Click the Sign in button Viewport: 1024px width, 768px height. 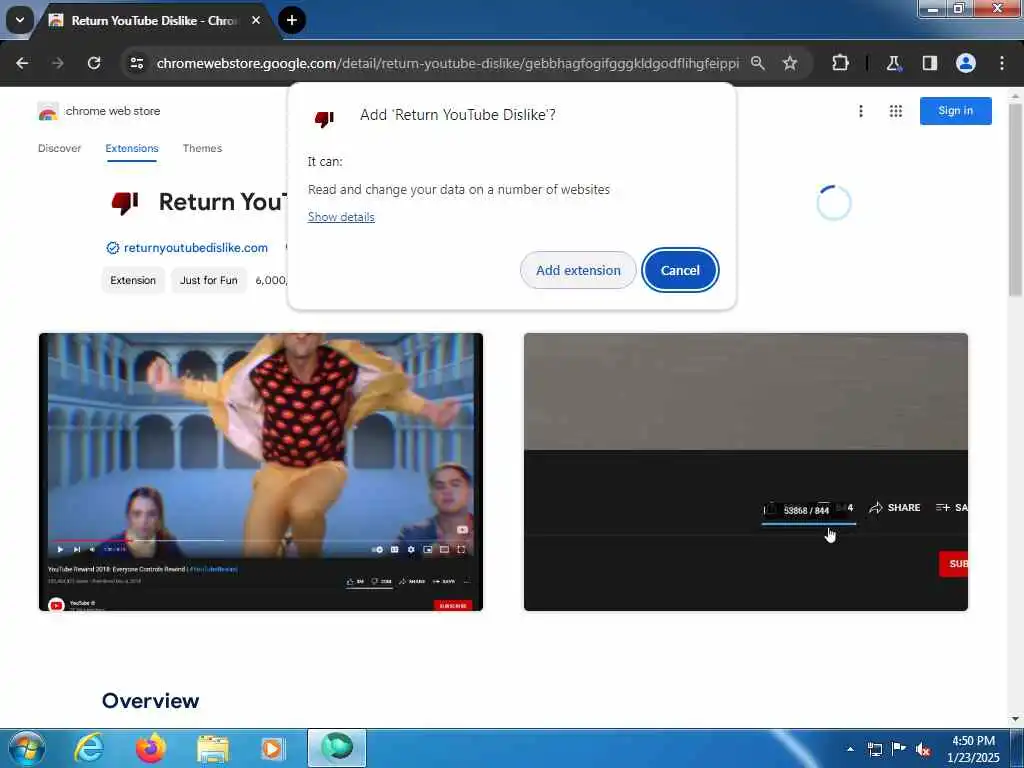click(x=955, y=110)
